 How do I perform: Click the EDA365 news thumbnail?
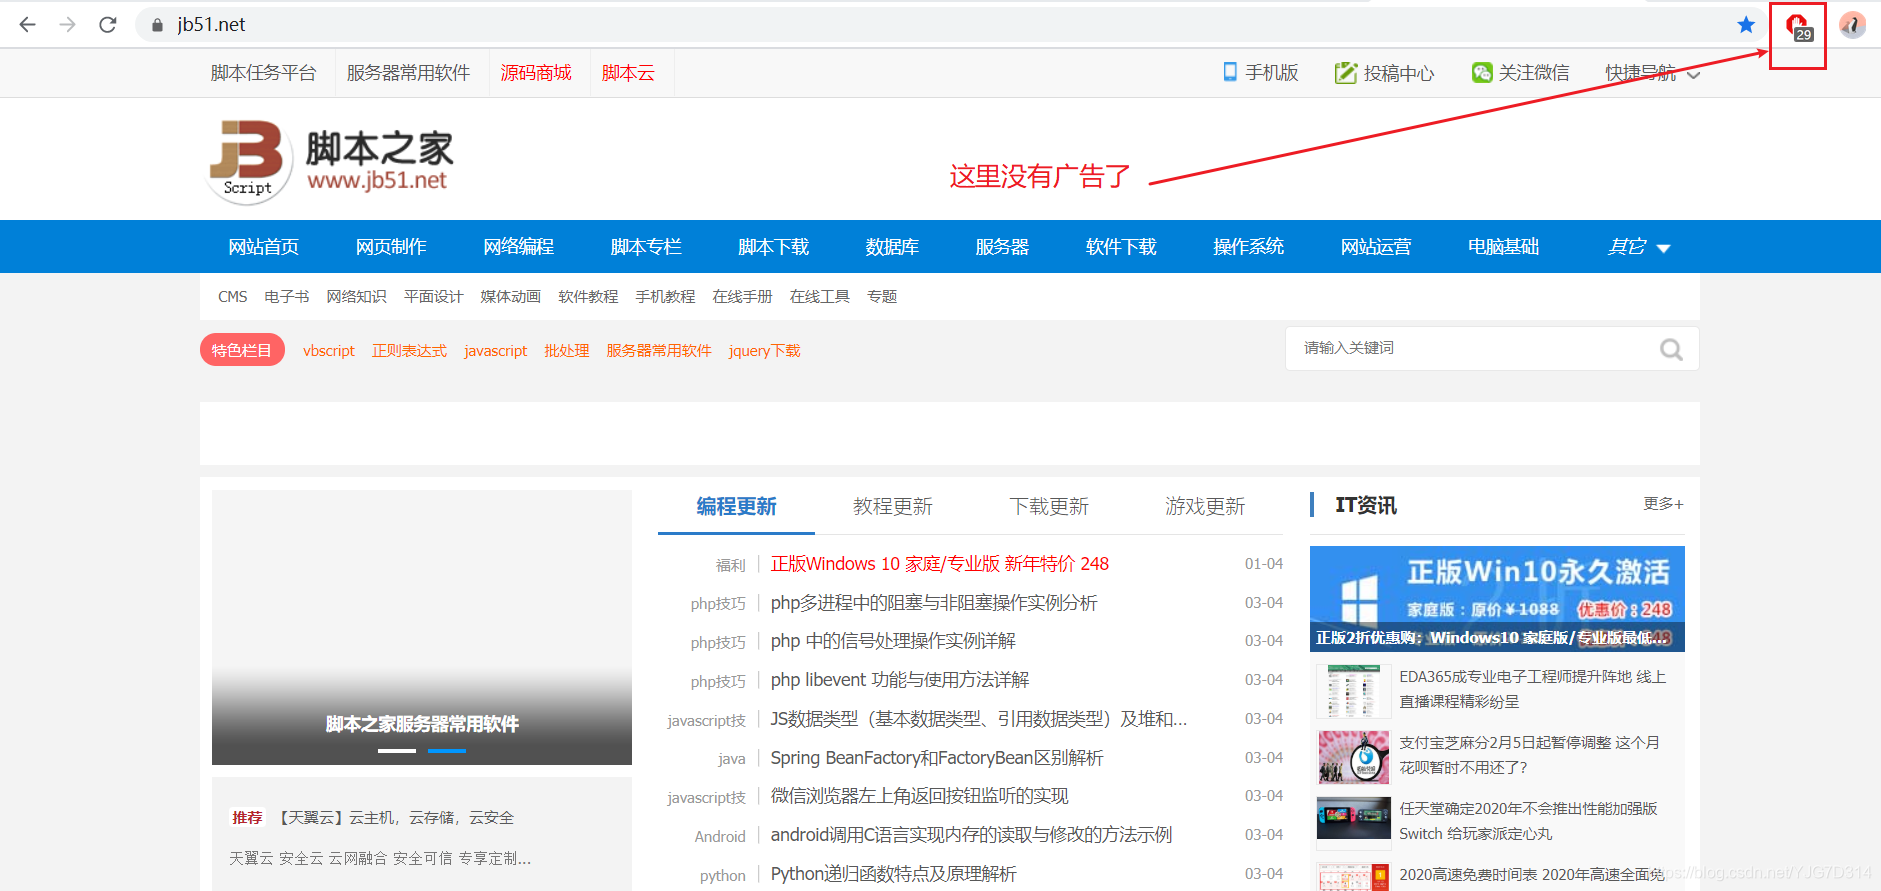click(1353, 691)
